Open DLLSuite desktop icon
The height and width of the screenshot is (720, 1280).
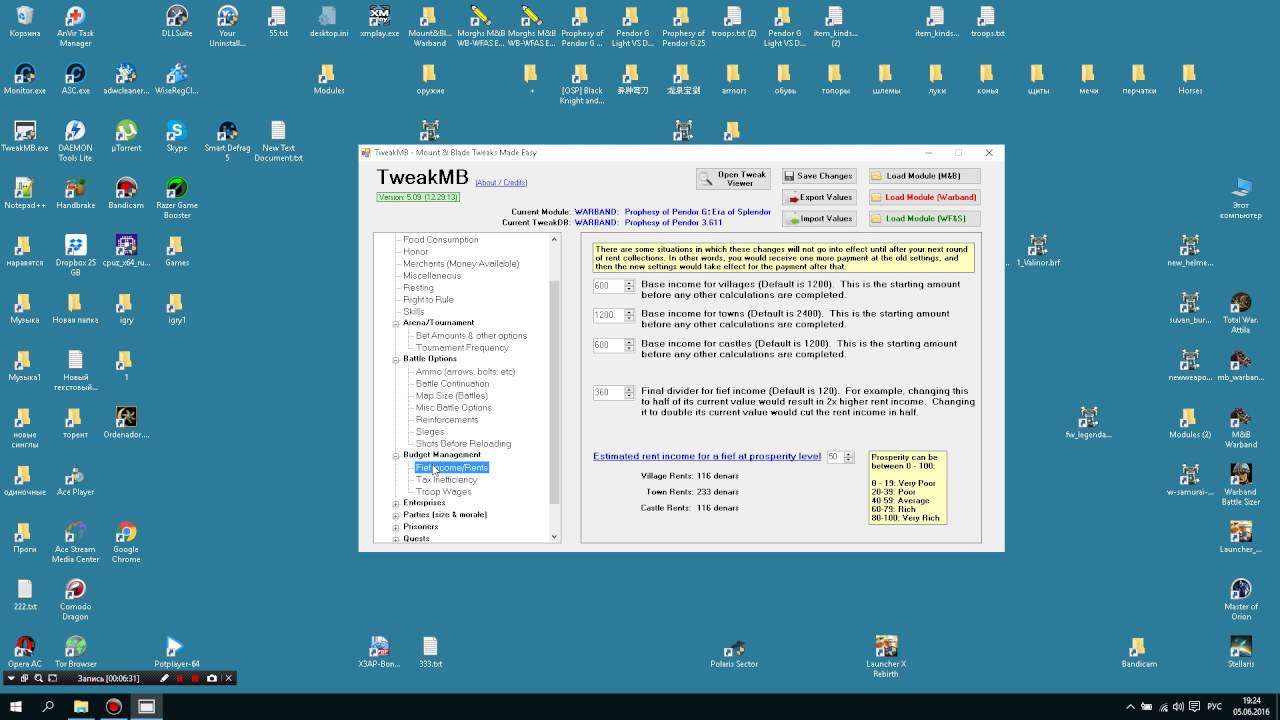(x=177, y=22)
